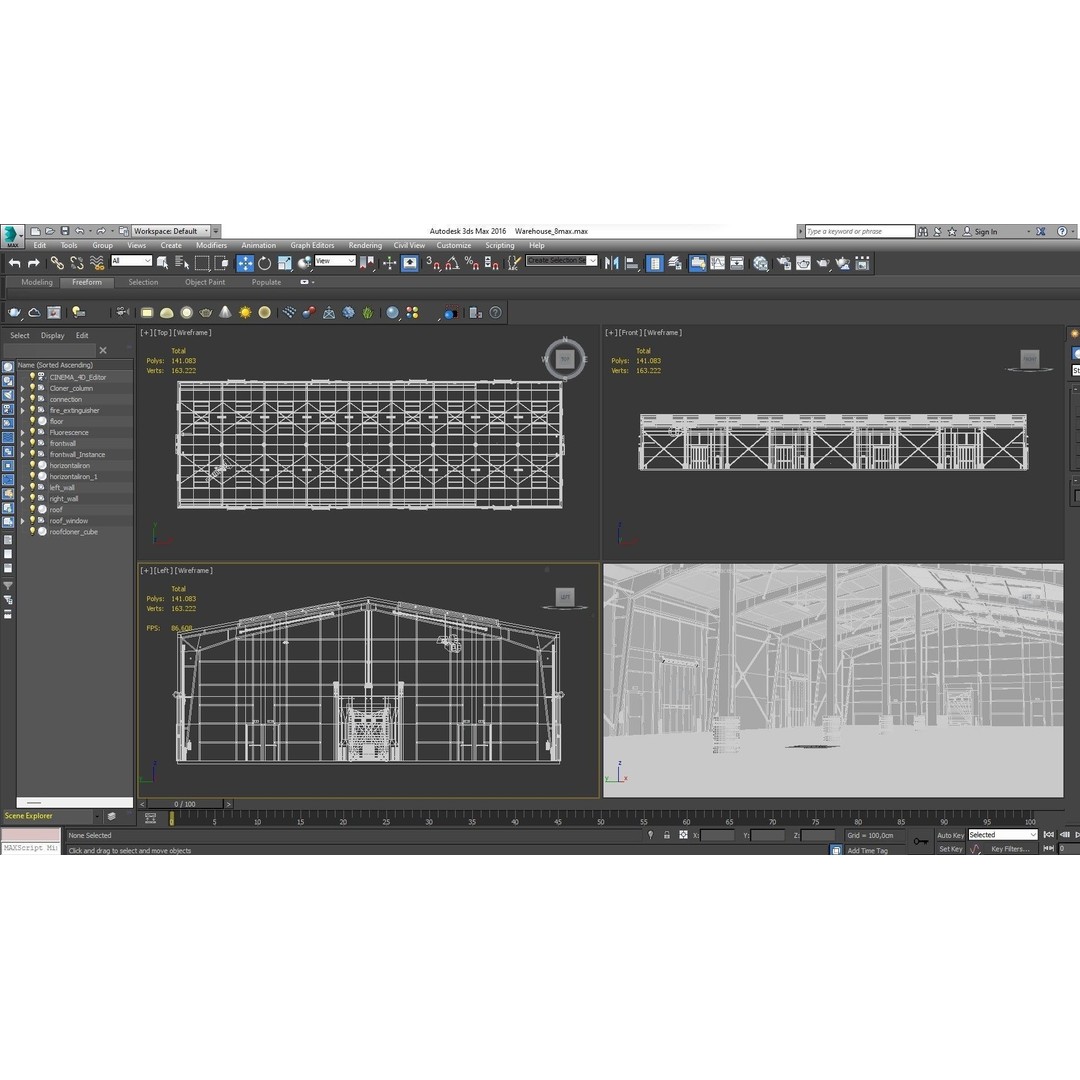The width and height of the screenshot is (1080, 1080).
Task: Open the Rendering menu
Action: pyautogui.click(x=365, y=245)
